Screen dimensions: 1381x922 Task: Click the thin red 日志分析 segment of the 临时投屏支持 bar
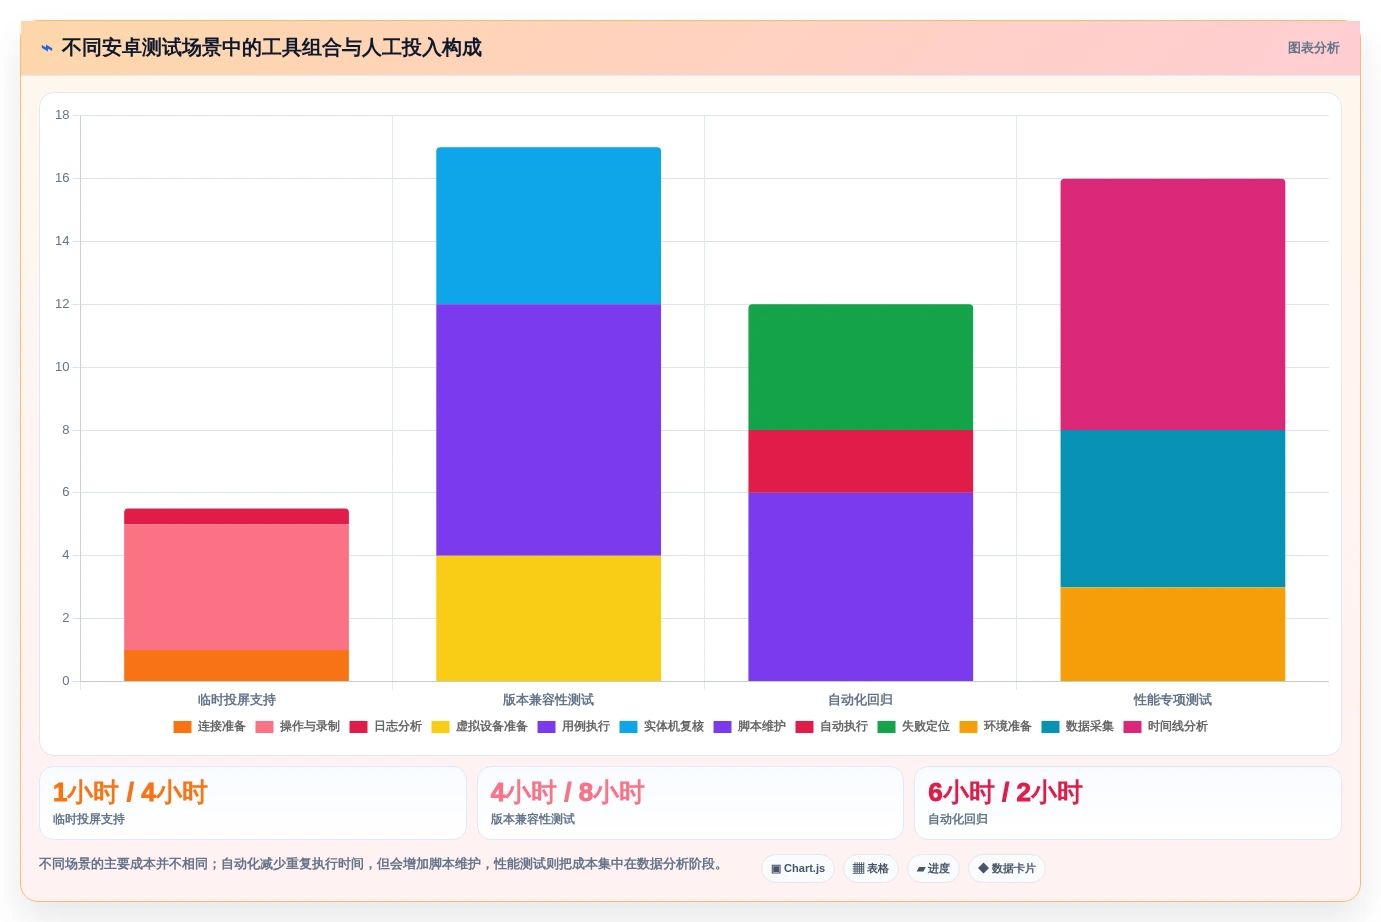click(x=236, y=516)
